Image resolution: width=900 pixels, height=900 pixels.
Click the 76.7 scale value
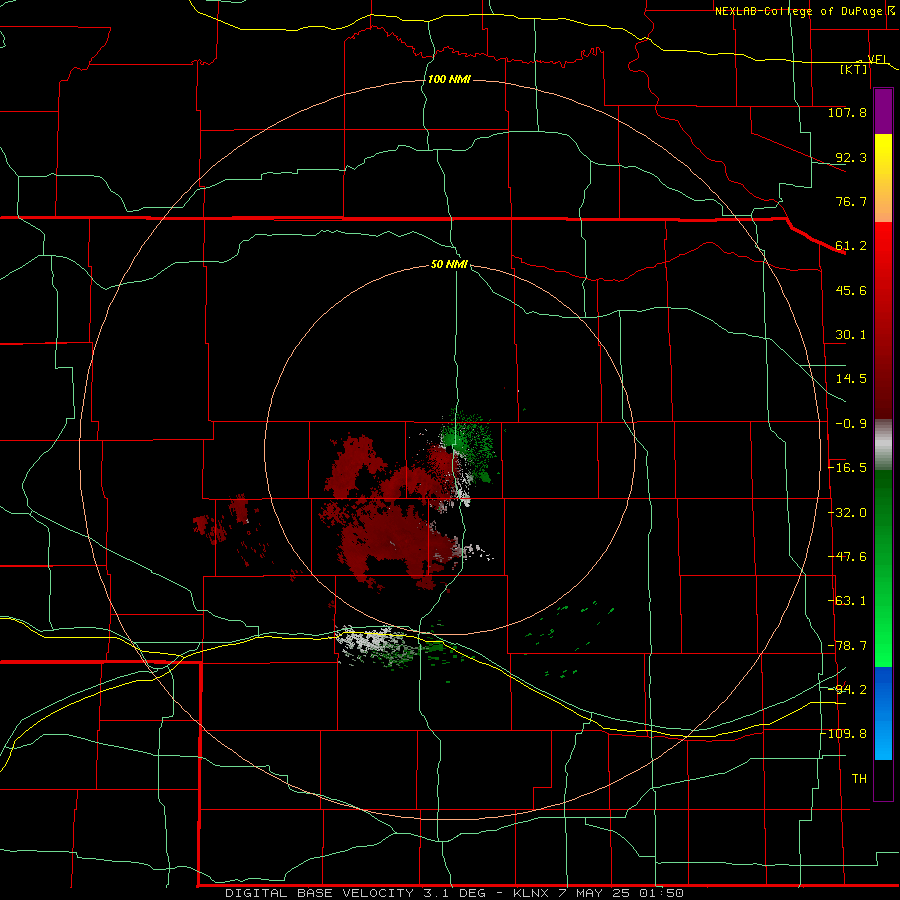click(851, 201)
